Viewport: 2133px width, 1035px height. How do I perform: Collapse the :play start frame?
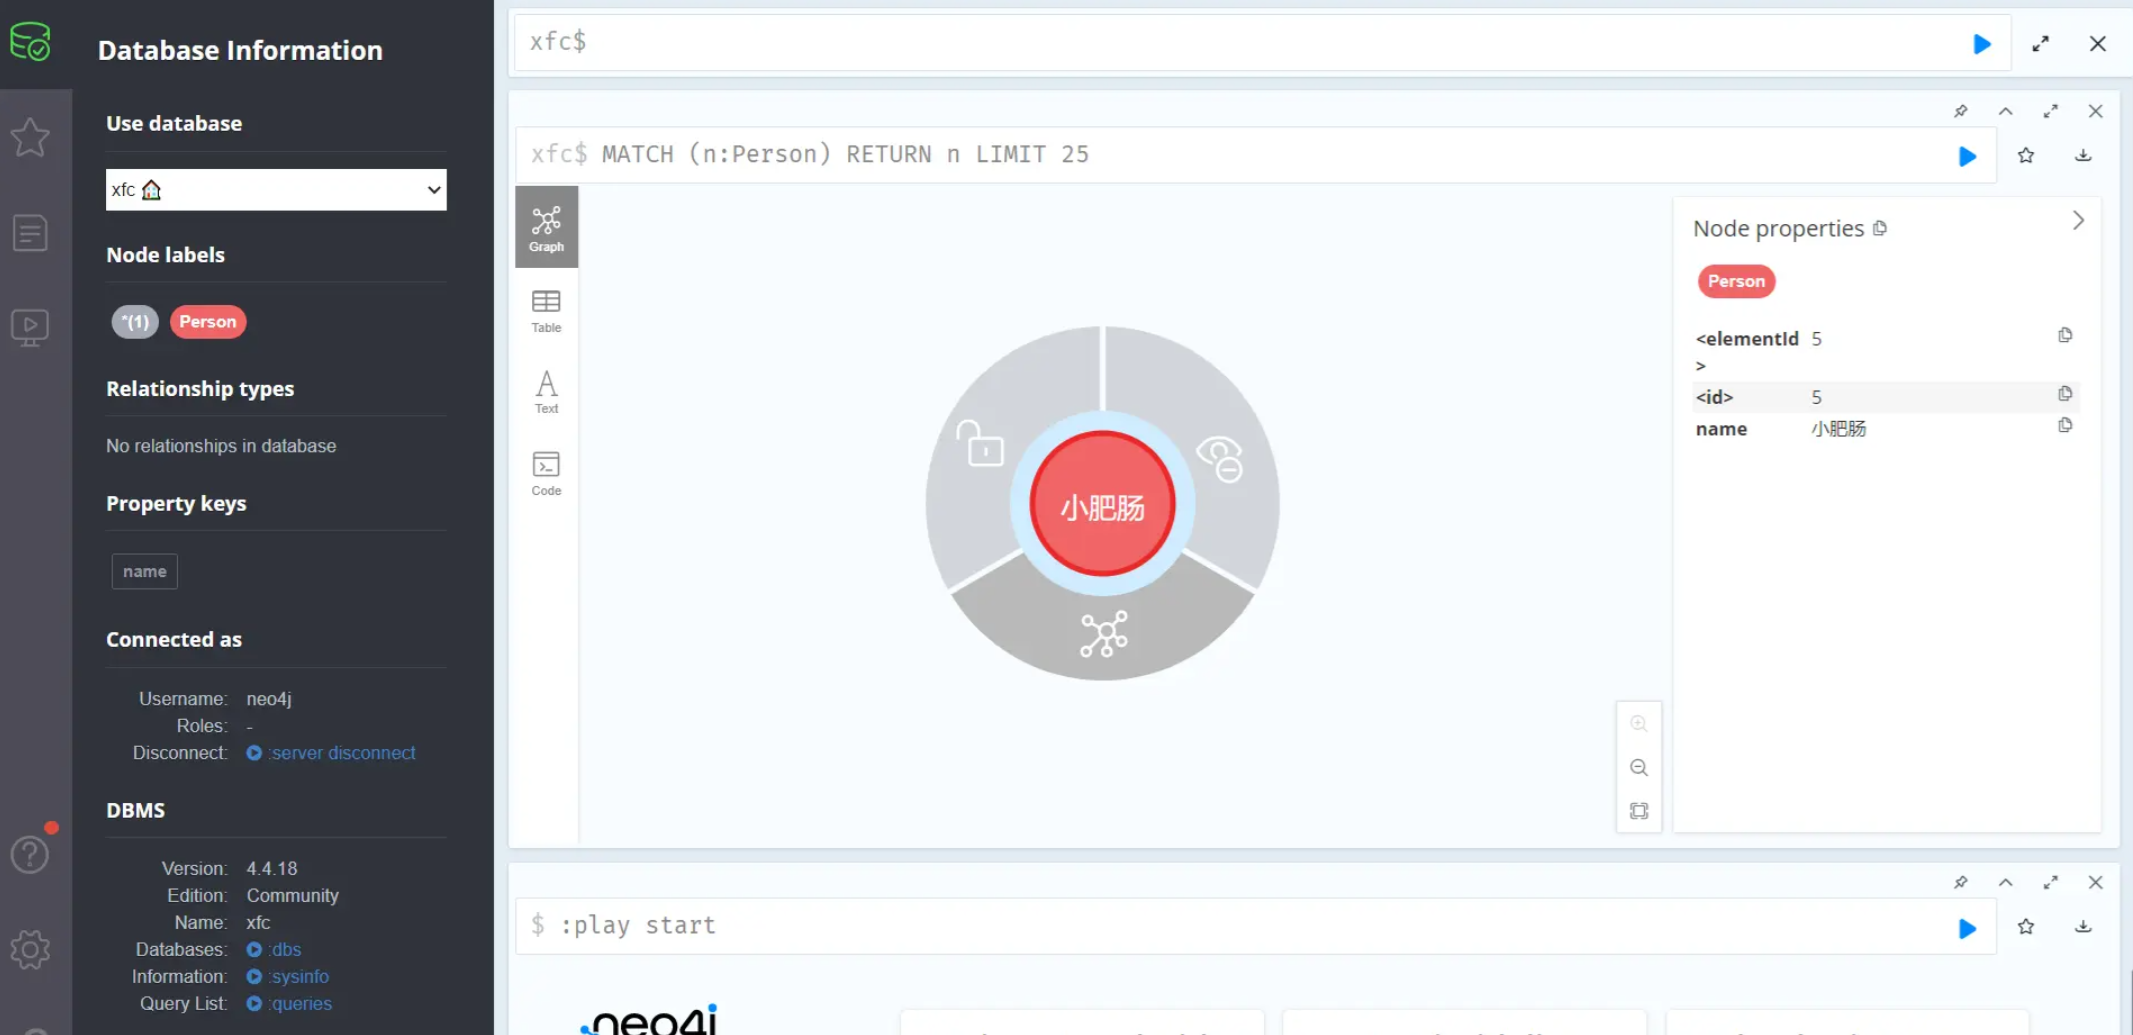pos(2006,882)
